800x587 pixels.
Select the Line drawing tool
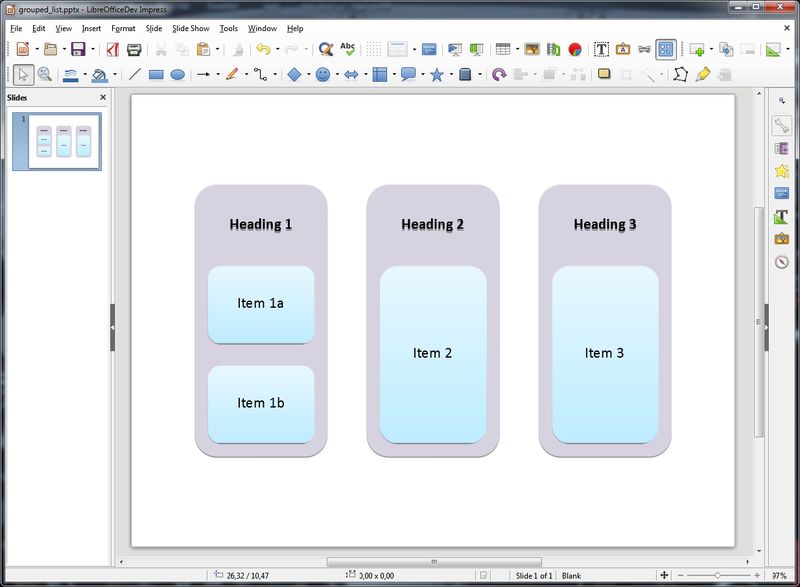pos(135,74)
